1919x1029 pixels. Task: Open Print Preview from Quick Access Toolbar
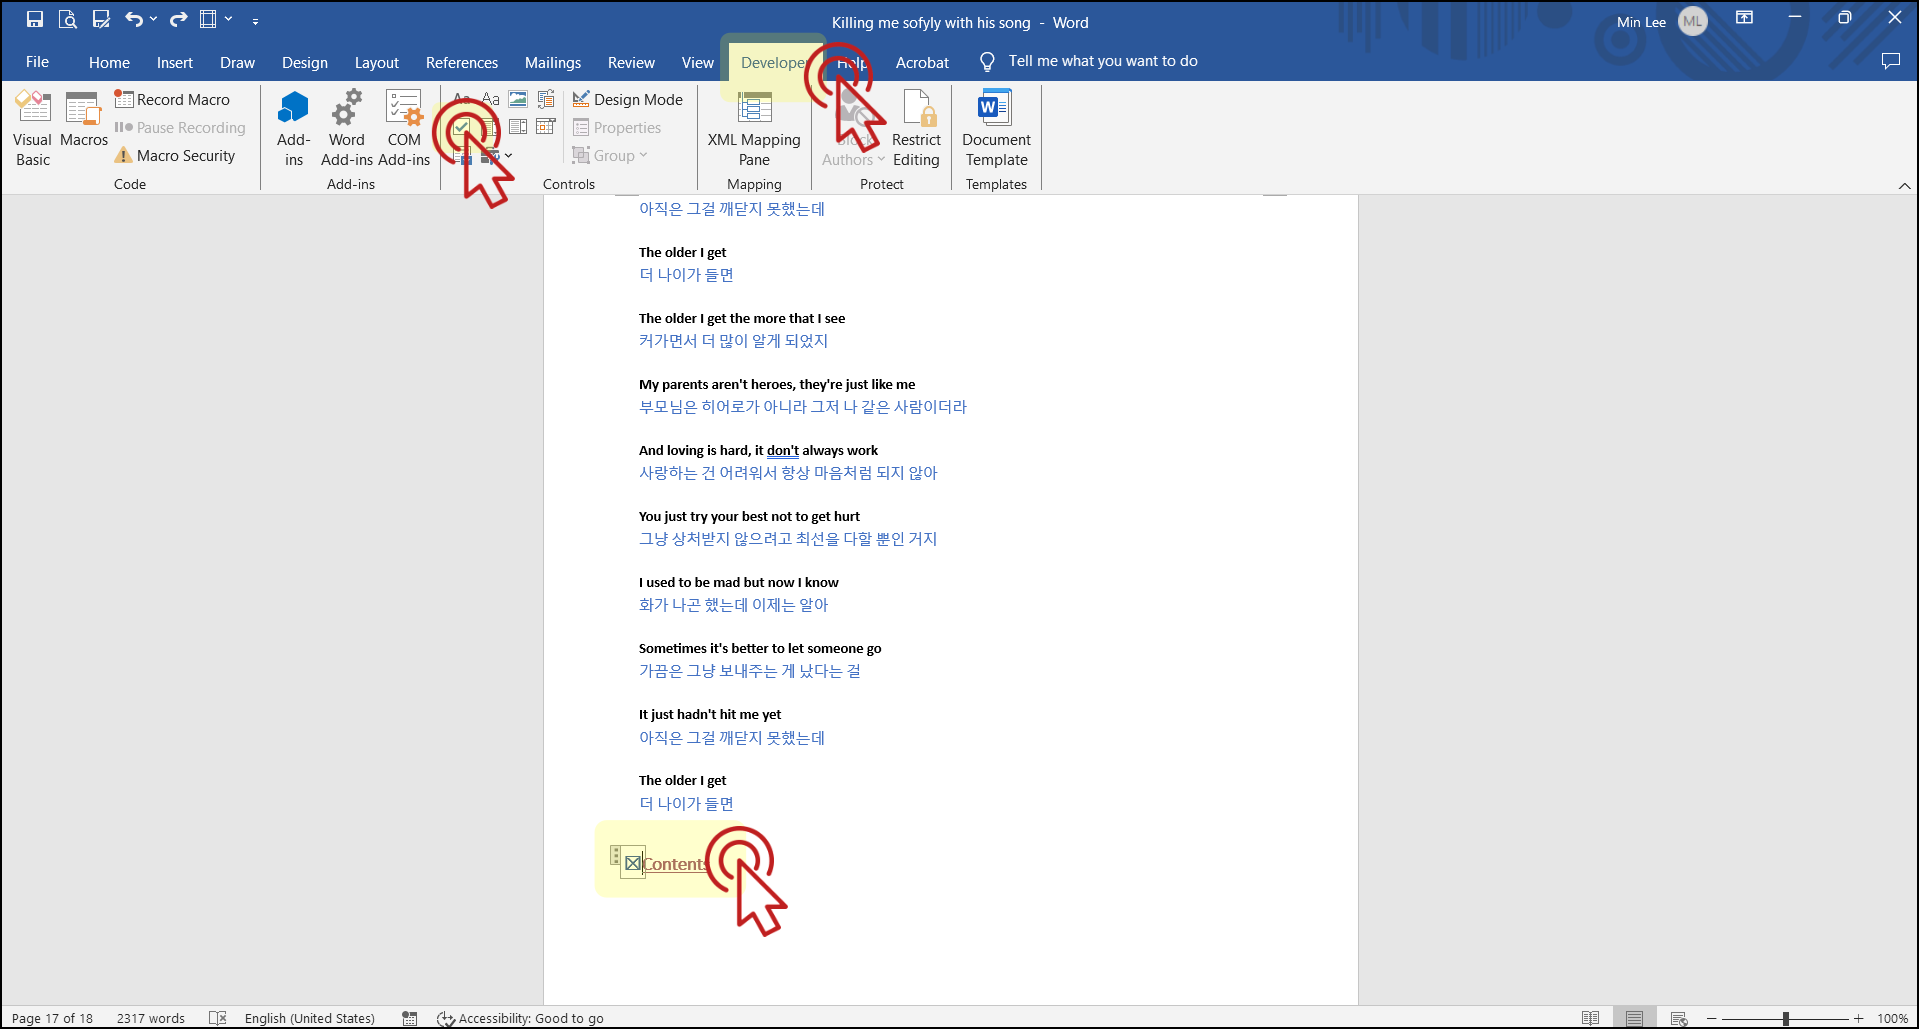[x=68, y=19]
